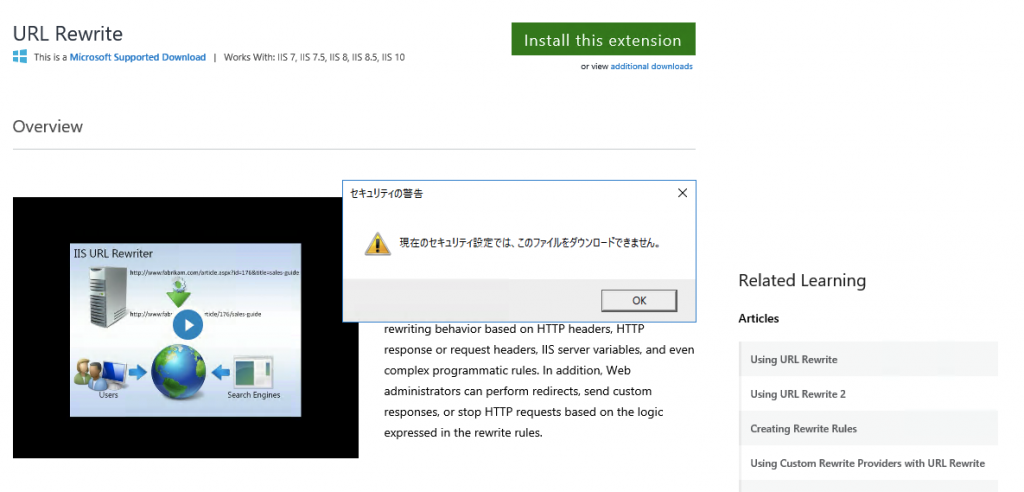Click the Articles subheading
The image size is (1024, 492).
point(759,319)
